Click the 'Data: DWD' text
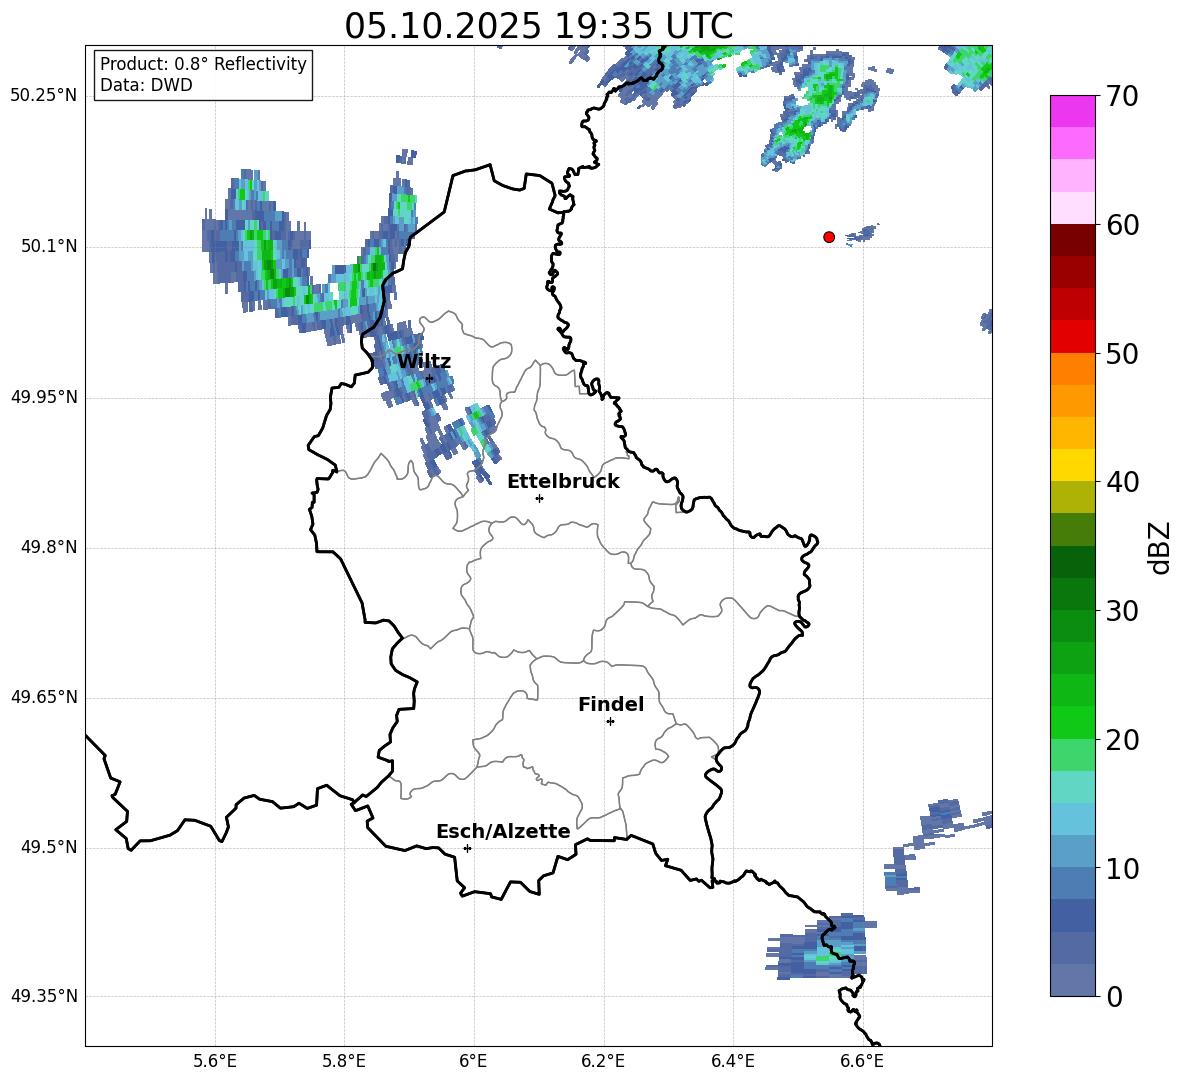Viewport: 1184px width, 1081px height. tap(146, 85)
